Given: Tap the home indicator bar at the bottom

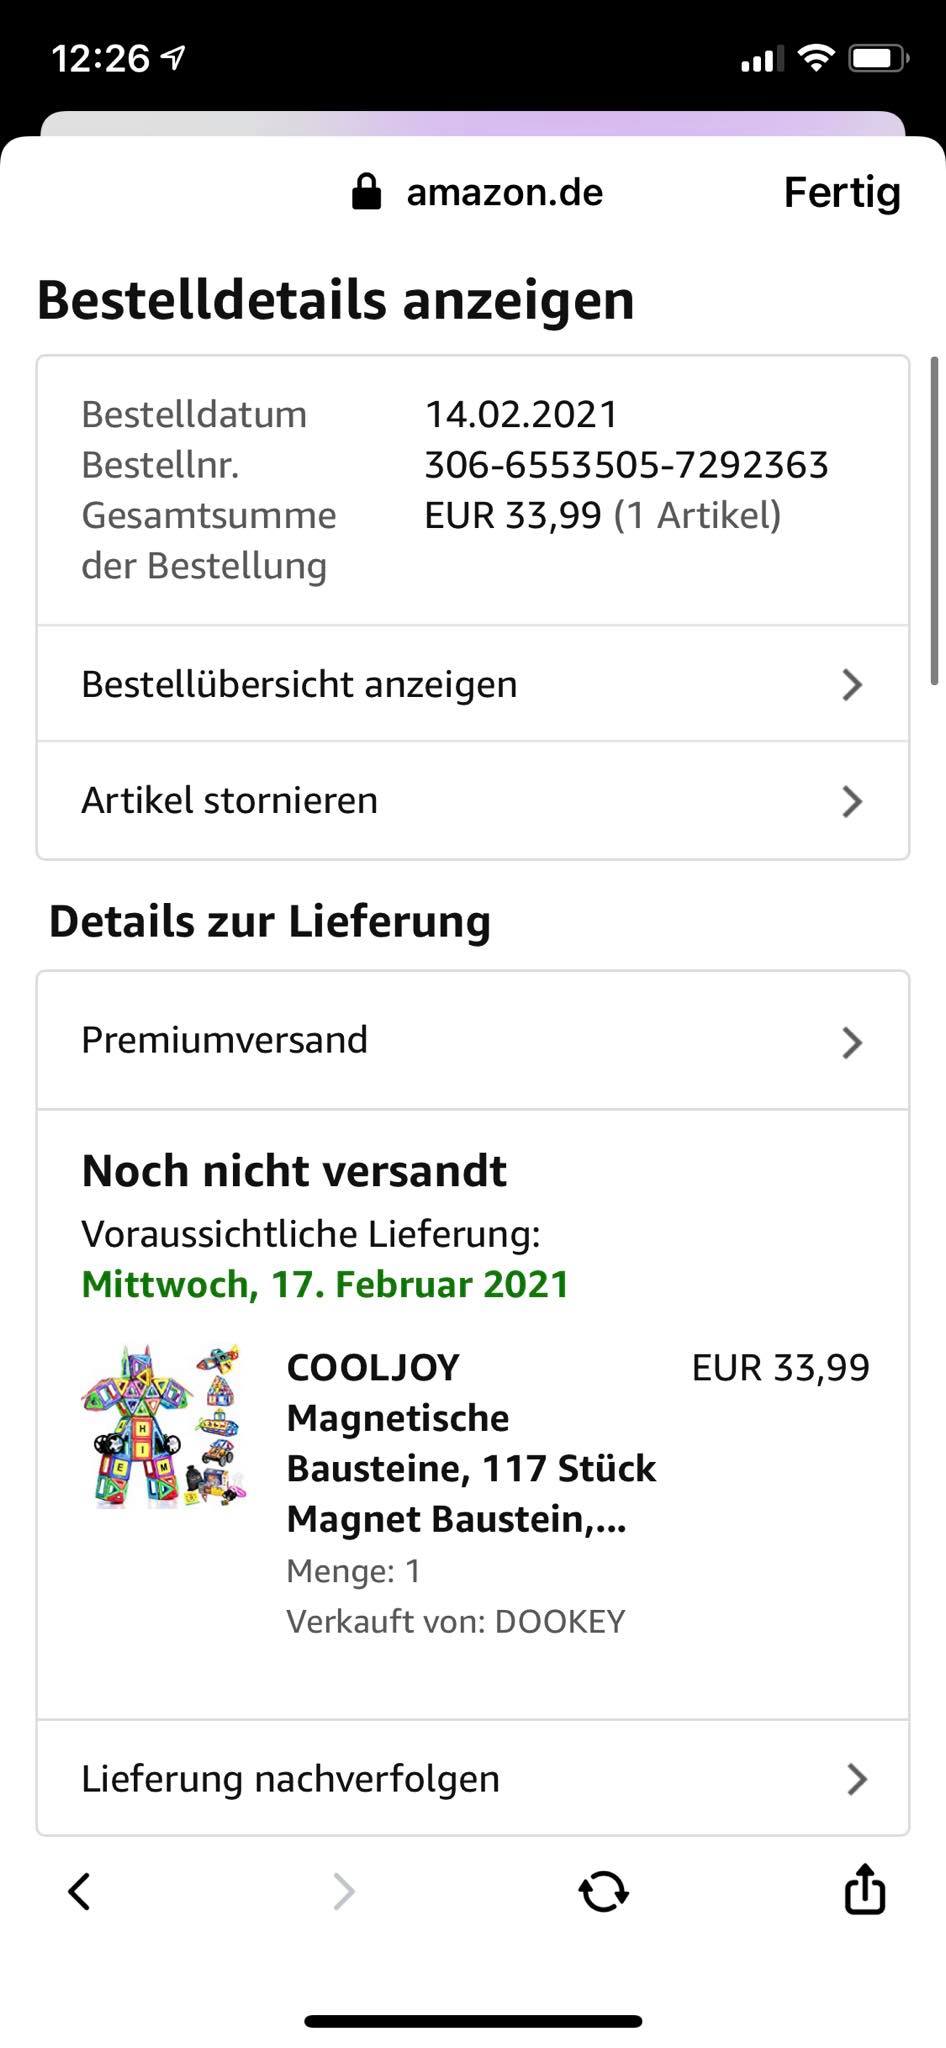Looking at the screenshot, I should [473, 2021].
